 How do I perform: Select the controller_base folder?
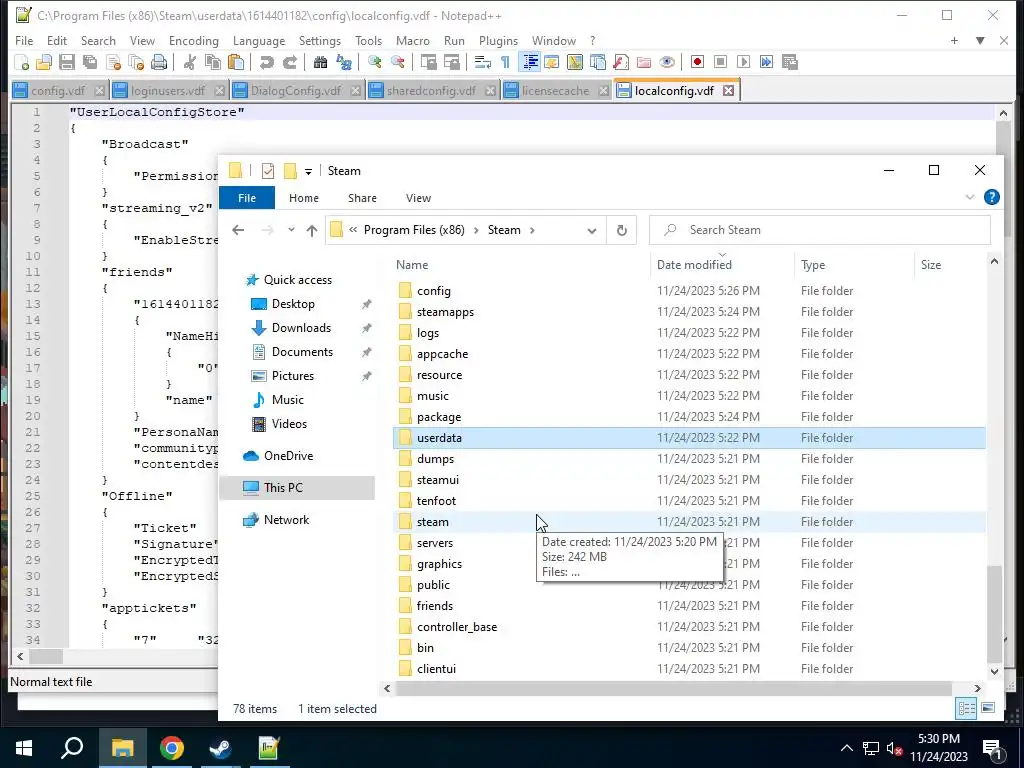click(x=689, y=627)
